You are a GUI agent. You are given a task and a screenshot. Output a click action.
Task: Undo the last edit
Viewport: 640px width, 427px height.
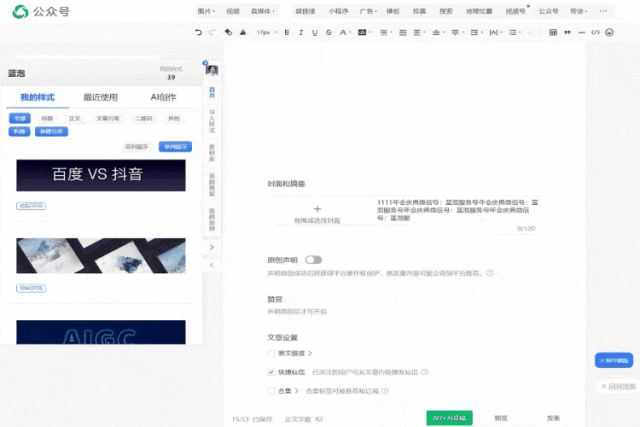click(198, 32)
